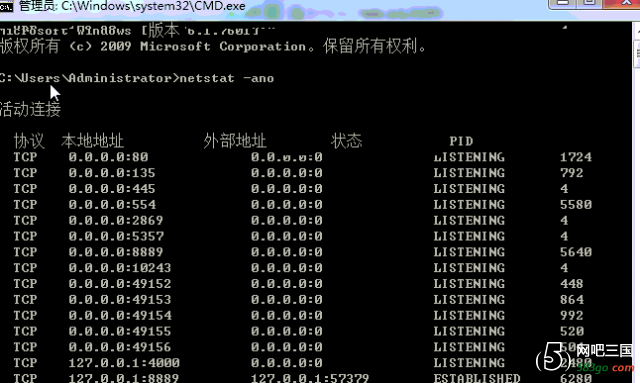Click the CMD system icon in title bar

(x=6, y=6)
